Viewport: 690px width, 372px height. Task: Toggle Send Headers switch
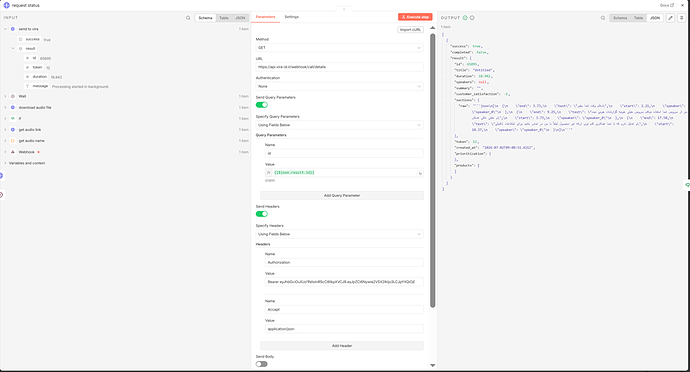click(x=262, y=214)
